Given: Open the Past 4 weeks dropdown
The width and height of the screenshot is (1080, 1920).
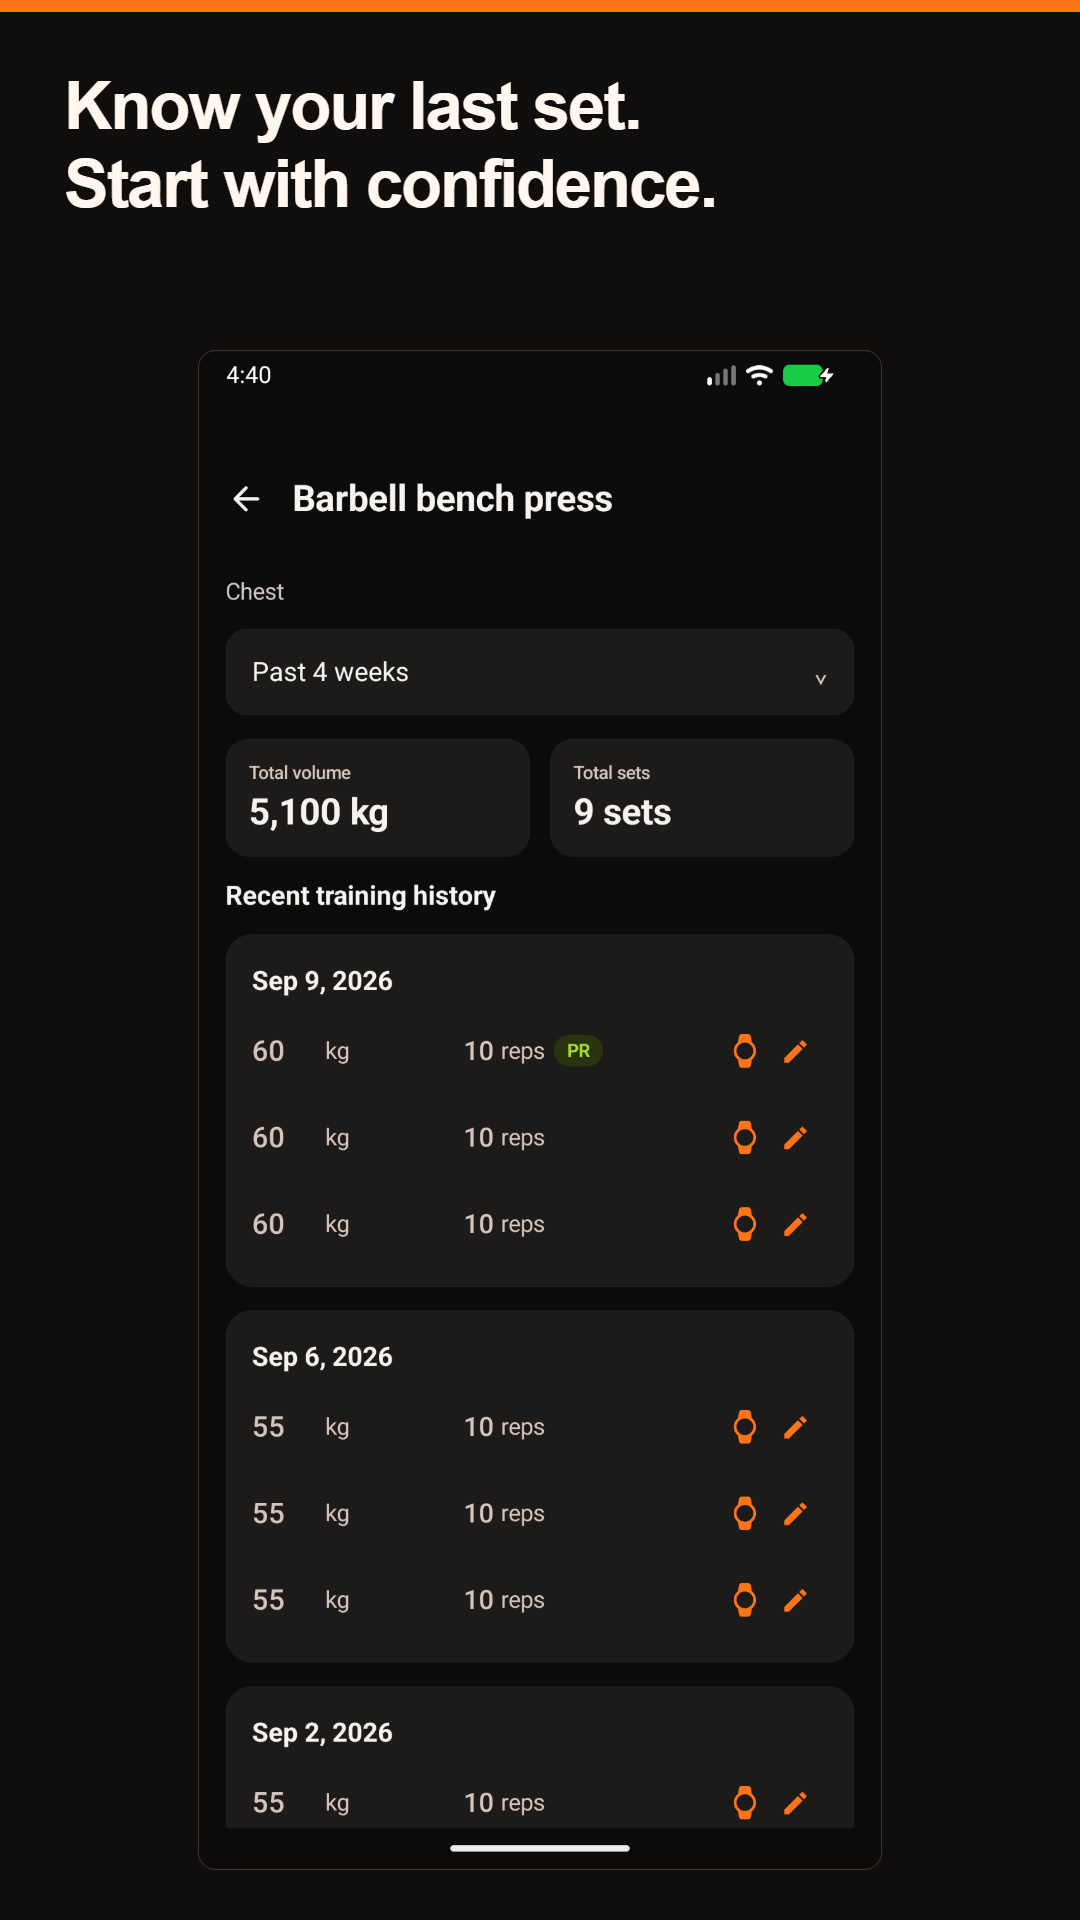Looking at the screenshot, I should point(540,672).
